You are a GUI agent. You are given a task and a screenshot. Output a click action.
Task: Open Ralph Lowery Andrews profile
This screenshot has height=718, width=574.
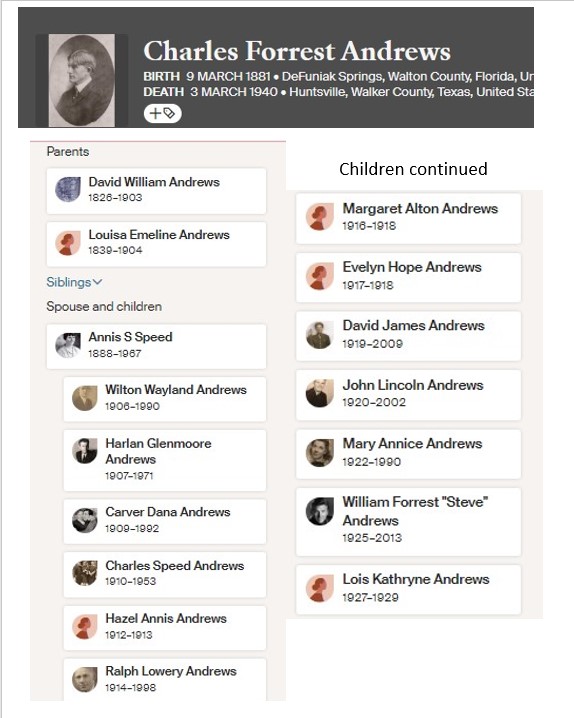tap(165, 679)
